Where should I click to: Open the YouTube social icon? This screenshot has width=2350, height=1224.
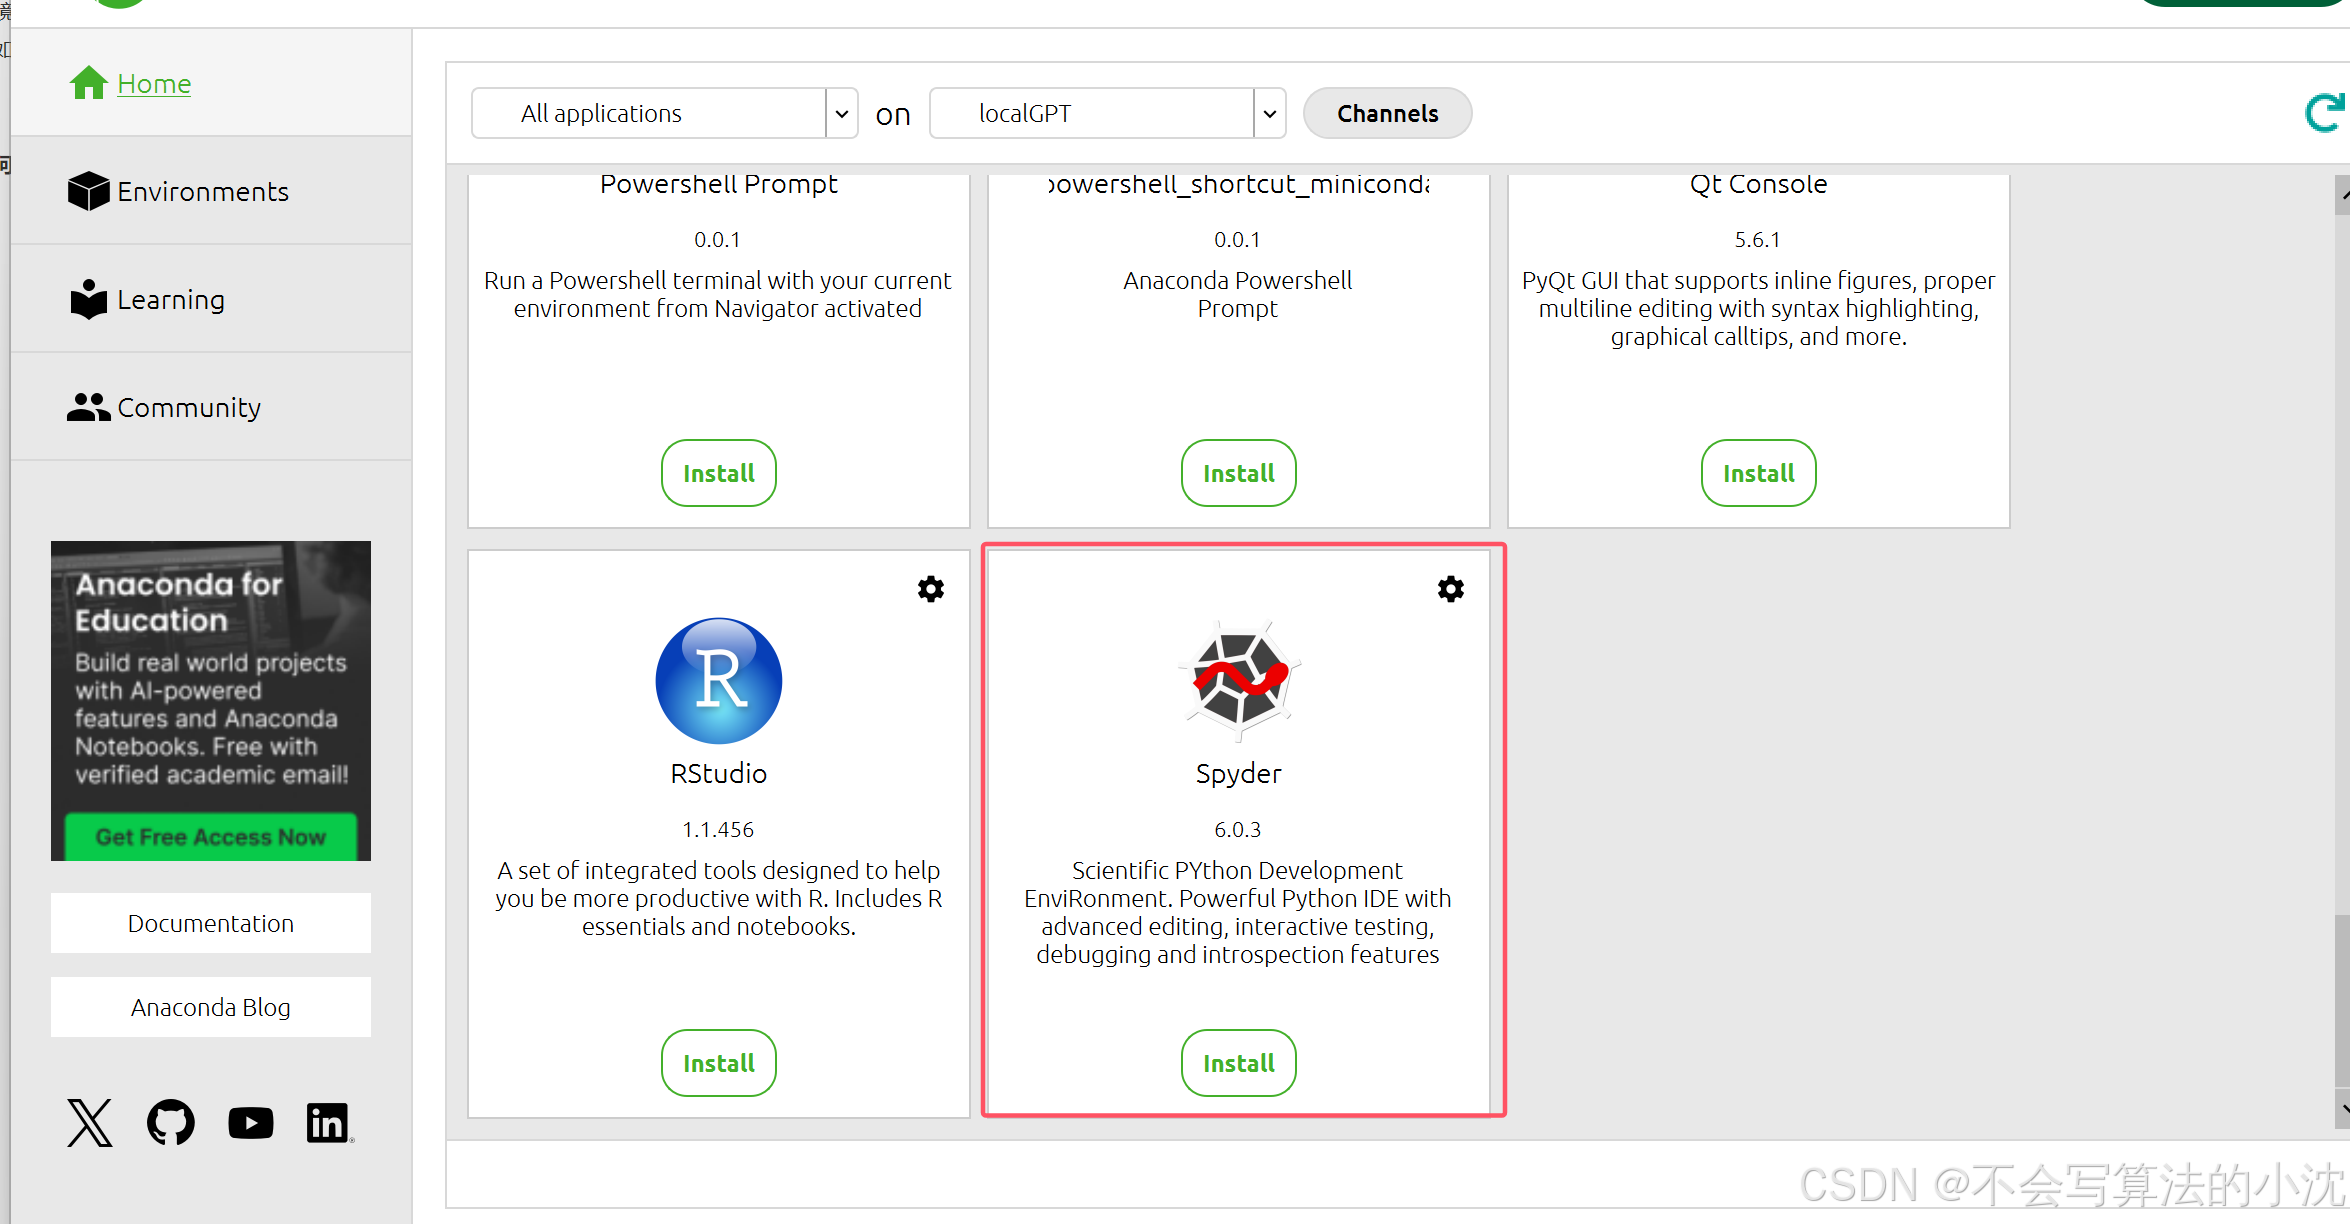[x=250, y=1122]
